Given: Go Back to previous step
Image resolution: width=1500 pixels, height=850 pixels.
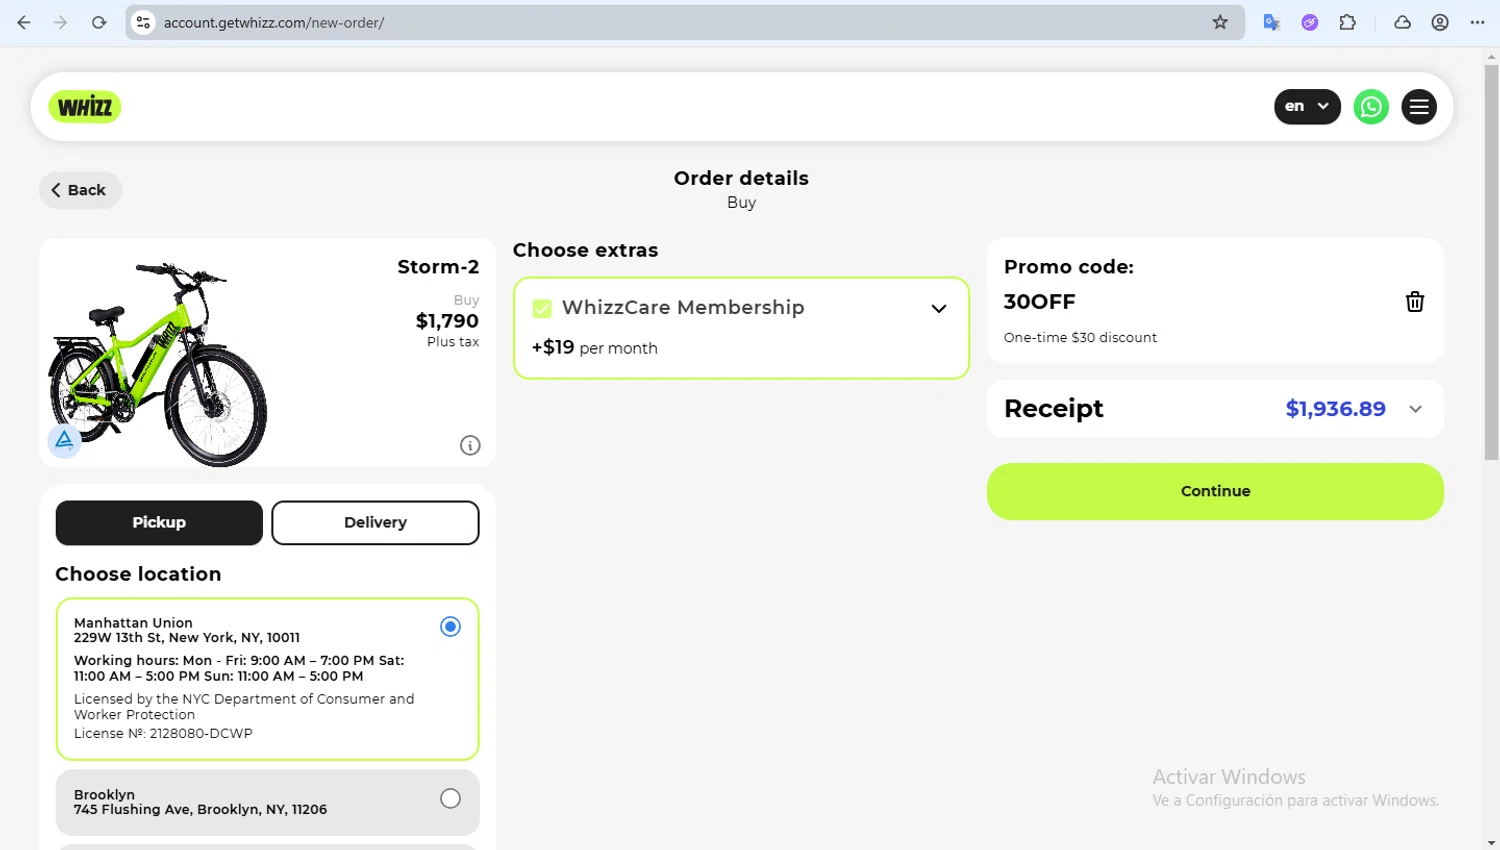Looking at the screenshot, I should tap(80, 190).
